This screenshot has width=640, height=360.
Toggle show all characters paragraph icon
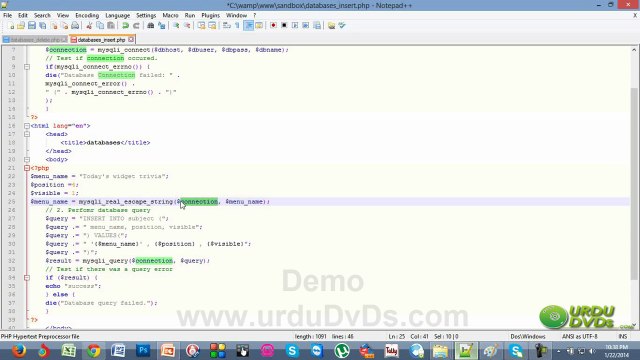pyautogui.click(x=237, y=26)
